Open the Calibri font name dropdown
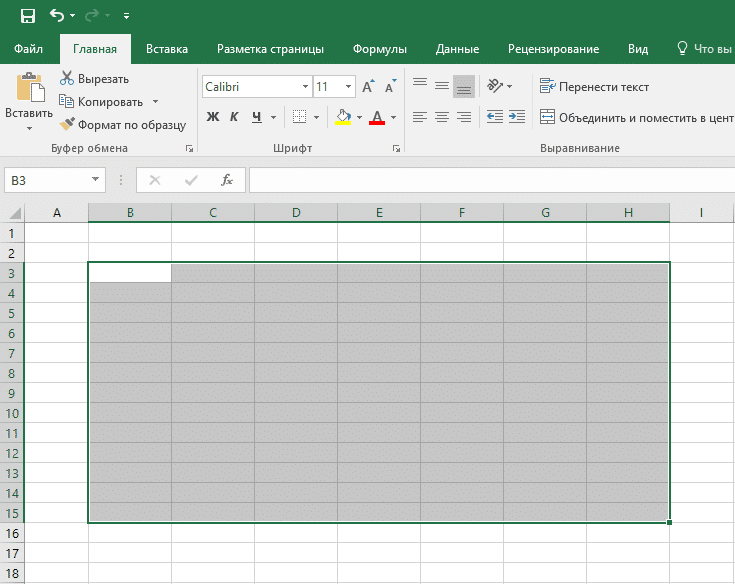 pyautogui.click(x=305, y=87)
